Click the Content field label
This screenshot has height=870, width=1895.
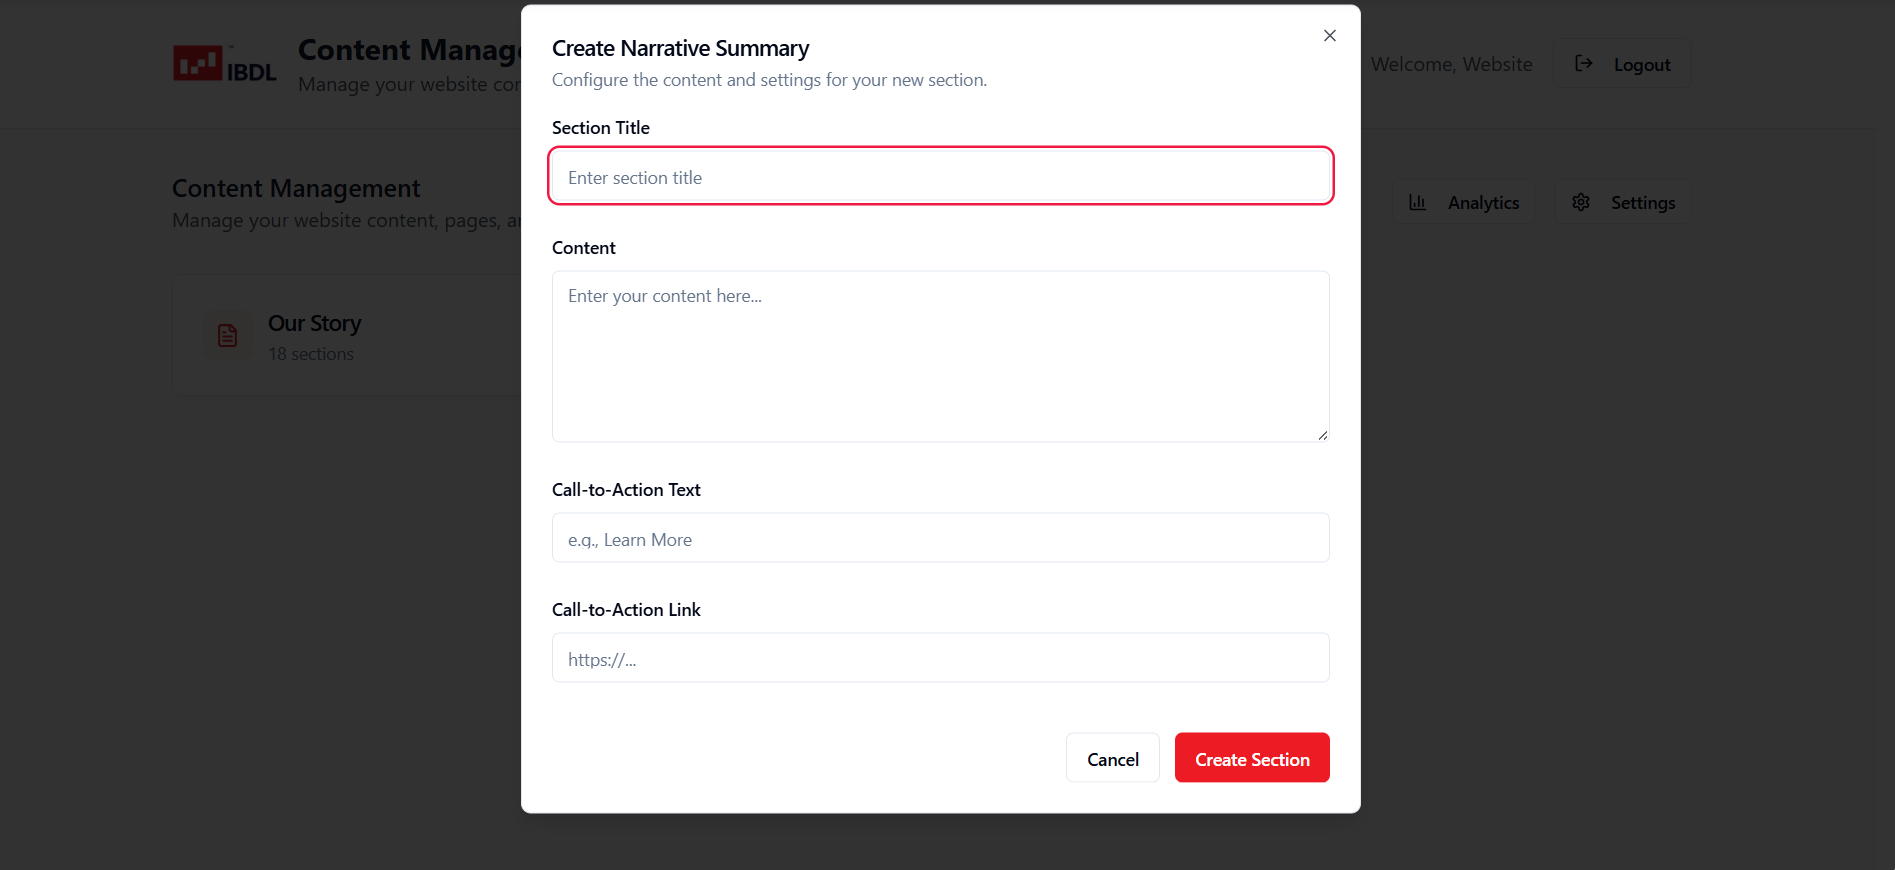(583, 248)
